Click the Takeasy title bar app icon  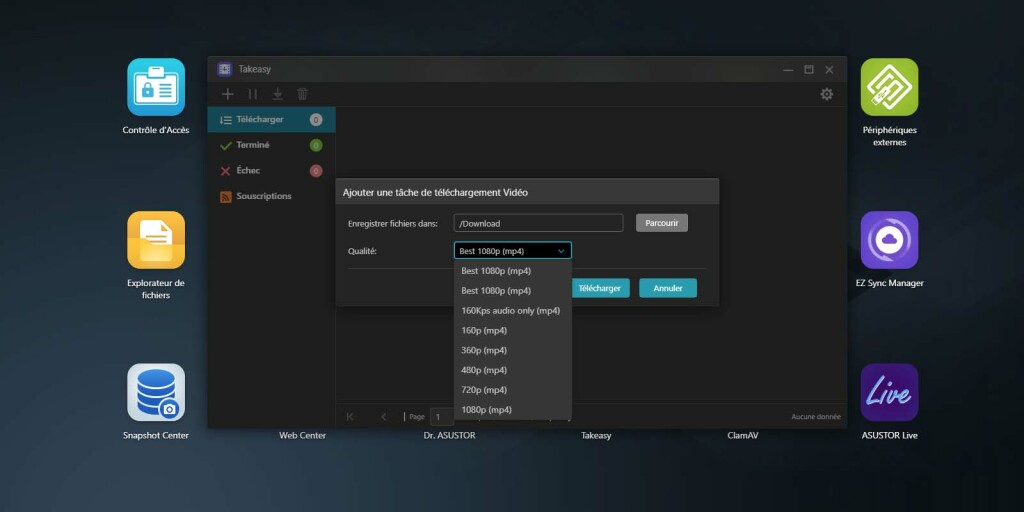coord(225,69)
